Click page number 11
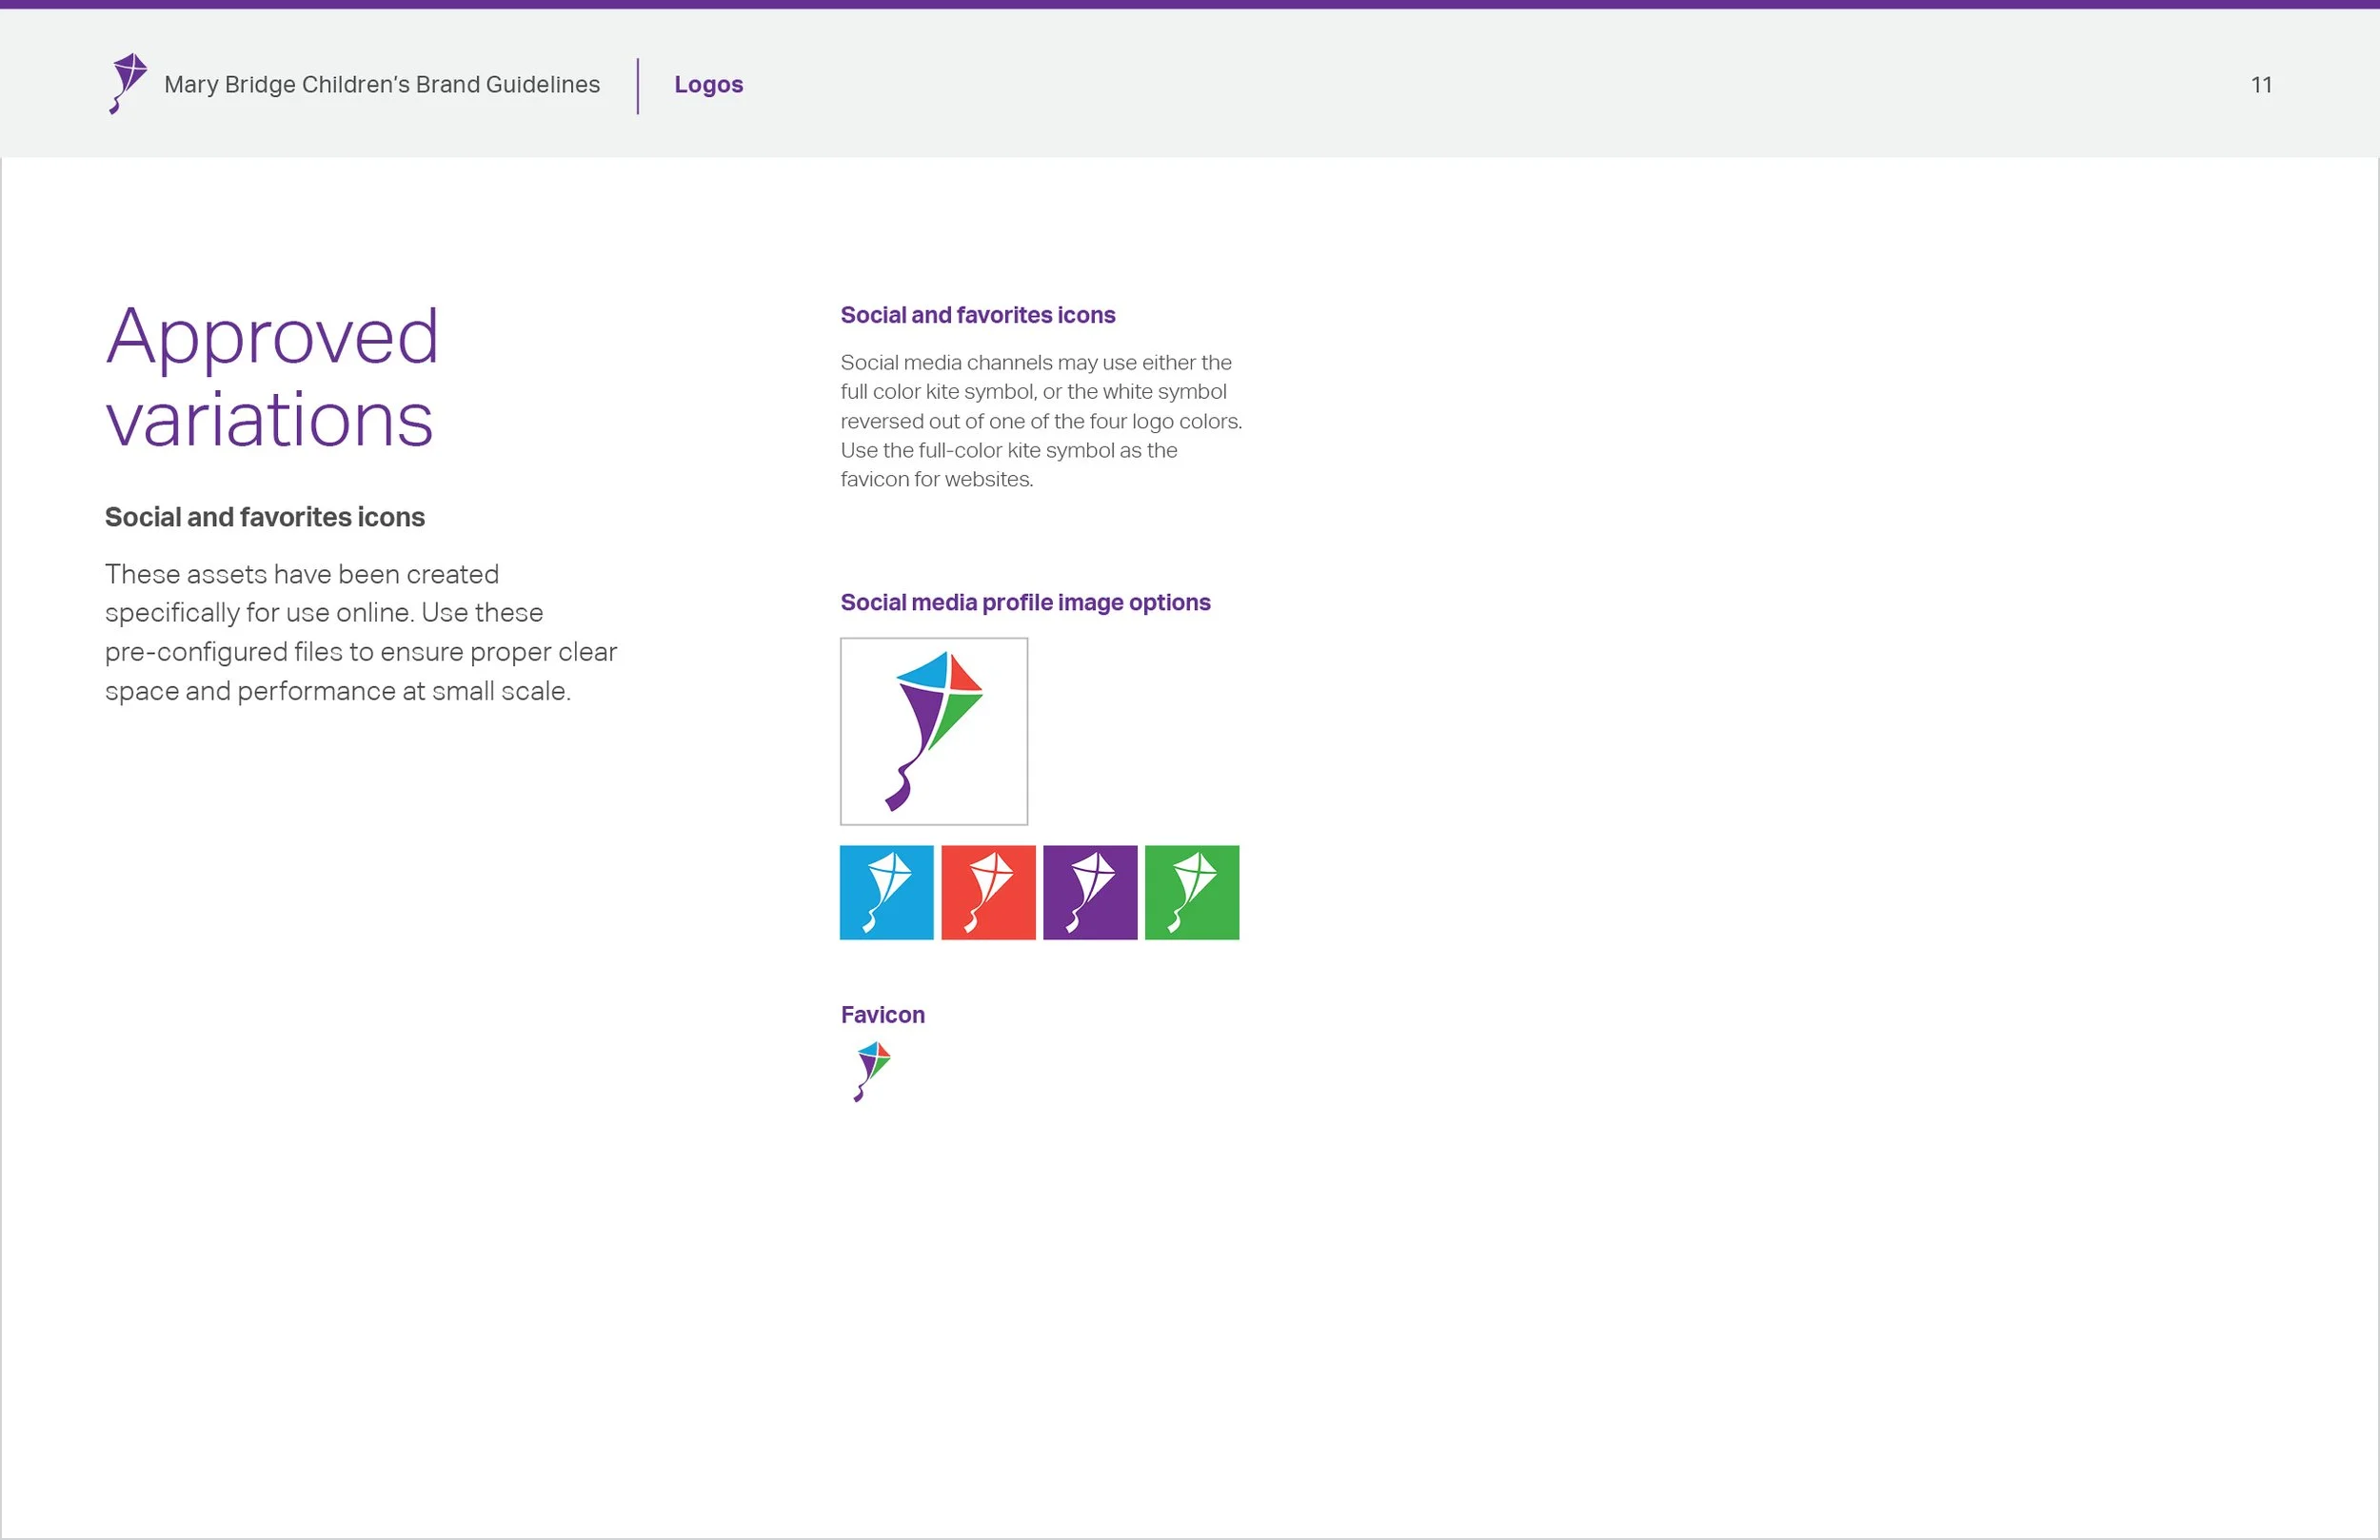Screen dimensions: 2380x1540 click(x=2261, y=85)
